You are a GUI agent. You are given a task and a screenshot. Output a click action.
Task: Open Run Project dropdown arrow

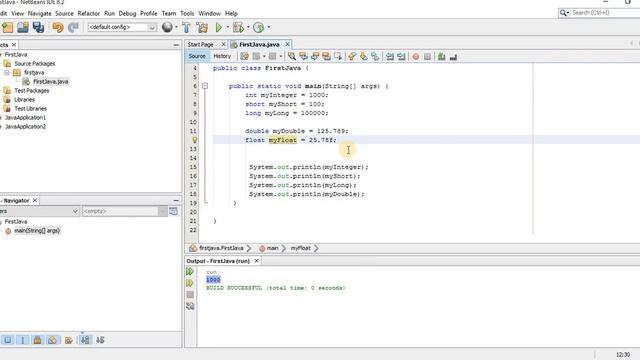(x=227, y=27)
